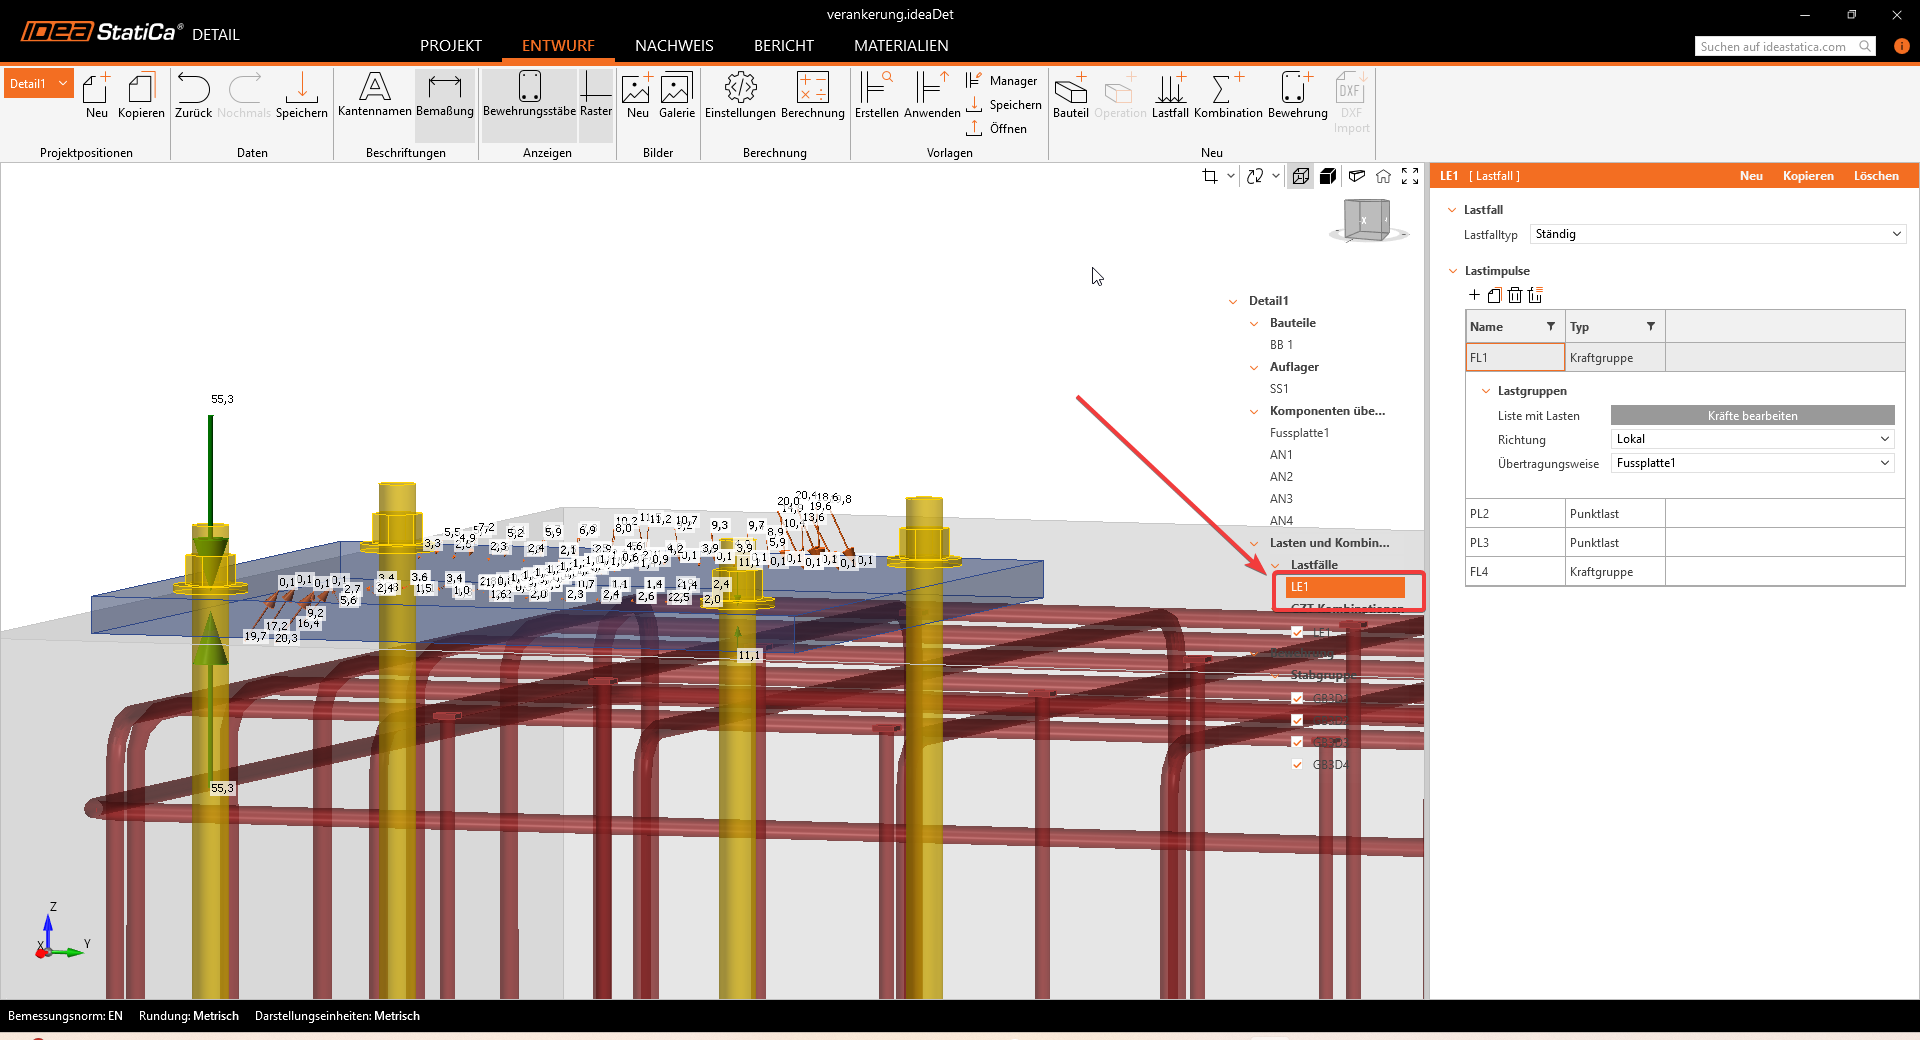Uncheck the GB3D4 reinforcement checkbox
The height and width of the screenshot is (1040, 1920).
click(x=1297, y=764)
